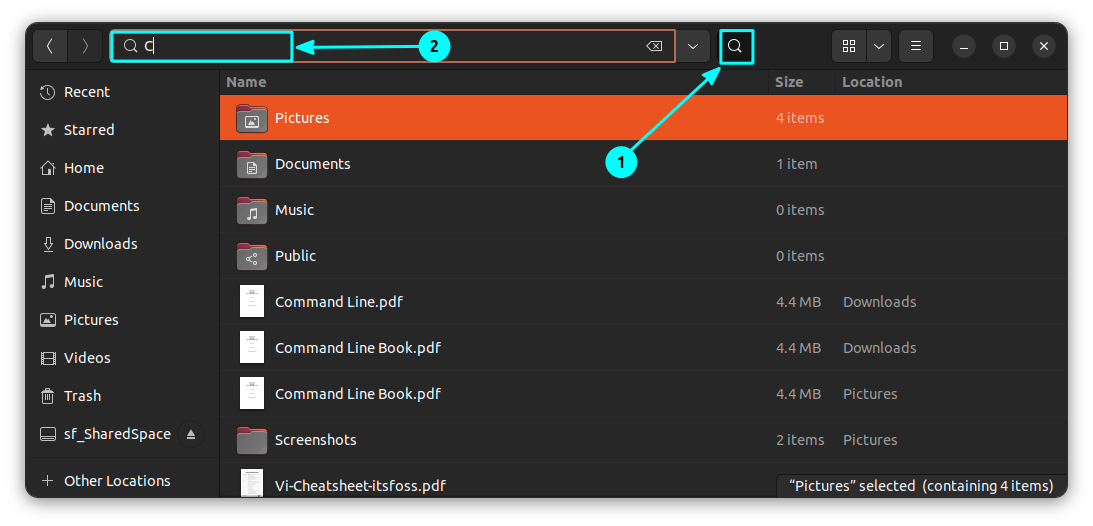Select the Music folder in results

(294, 210)
